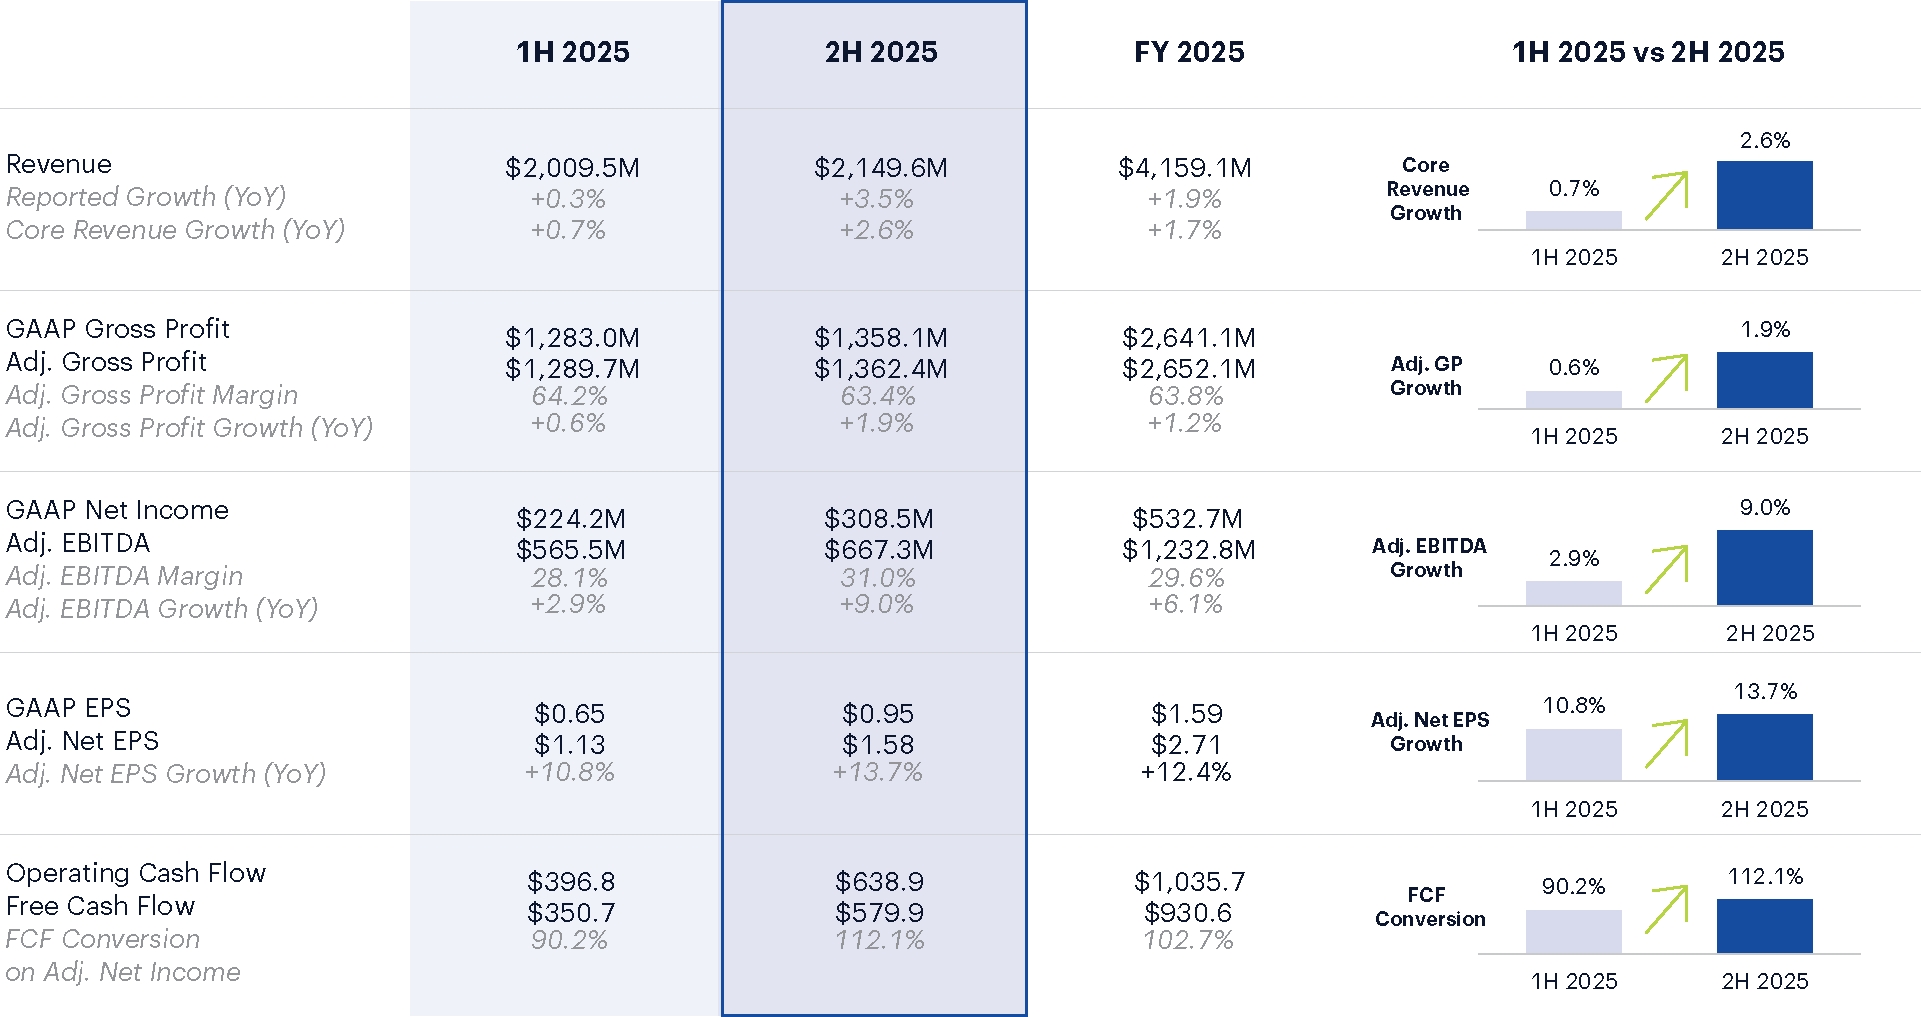Screen dimensions: 1921x1017
Task: Select the dark blue 1.9% Adj. GP bar
Action: pos(1764,380)
